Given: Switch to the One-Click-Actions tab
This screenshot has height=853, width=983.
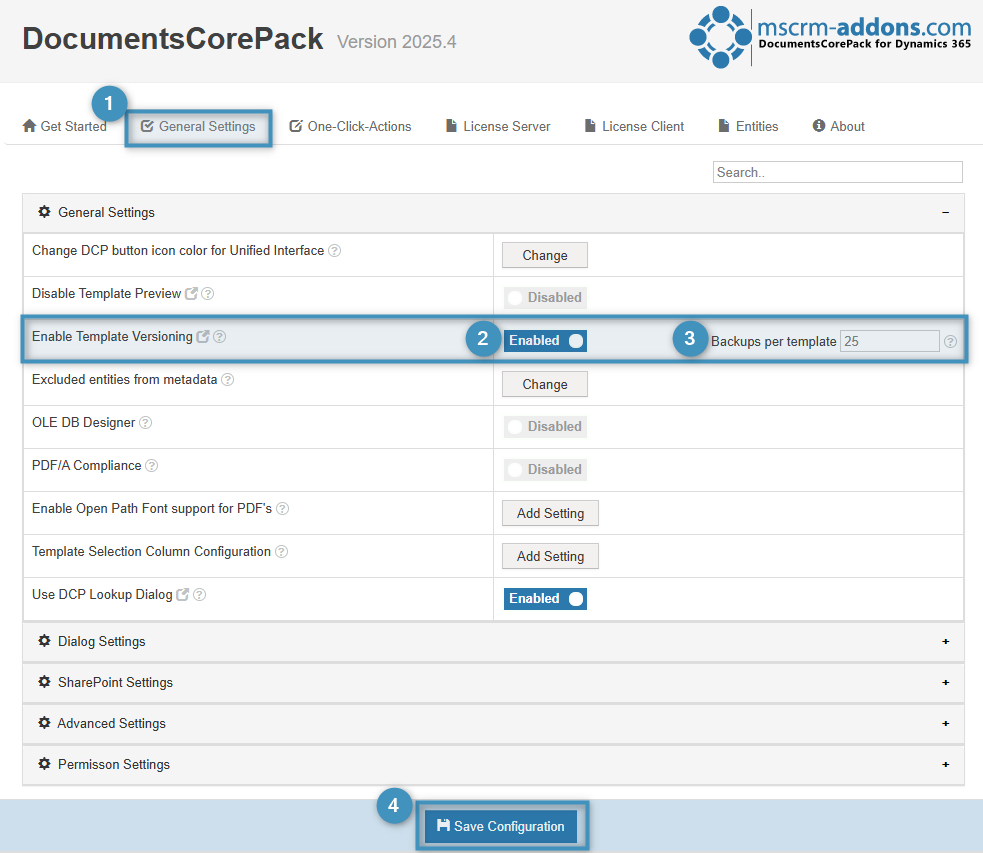Looking at the screenshot, I should [350, 127].
